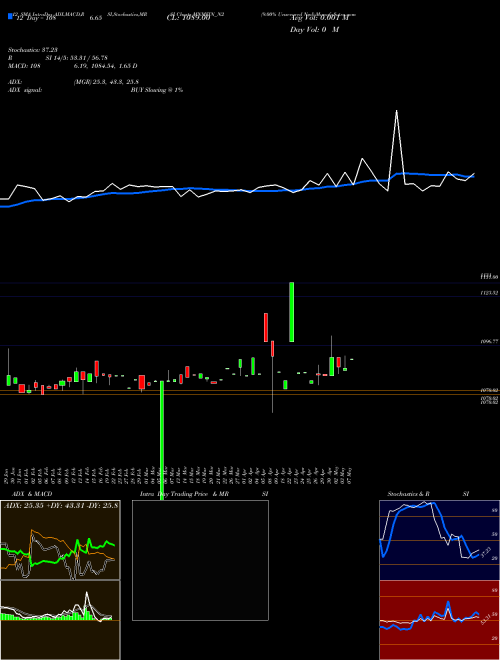Open the ADX indicator panel with green line

click(60, 540)
